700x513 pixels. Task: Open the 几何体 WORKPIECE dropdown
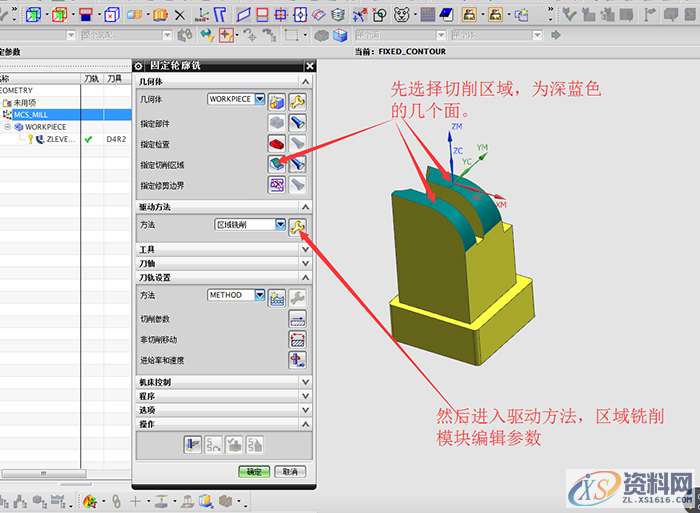tap(260, 99)
